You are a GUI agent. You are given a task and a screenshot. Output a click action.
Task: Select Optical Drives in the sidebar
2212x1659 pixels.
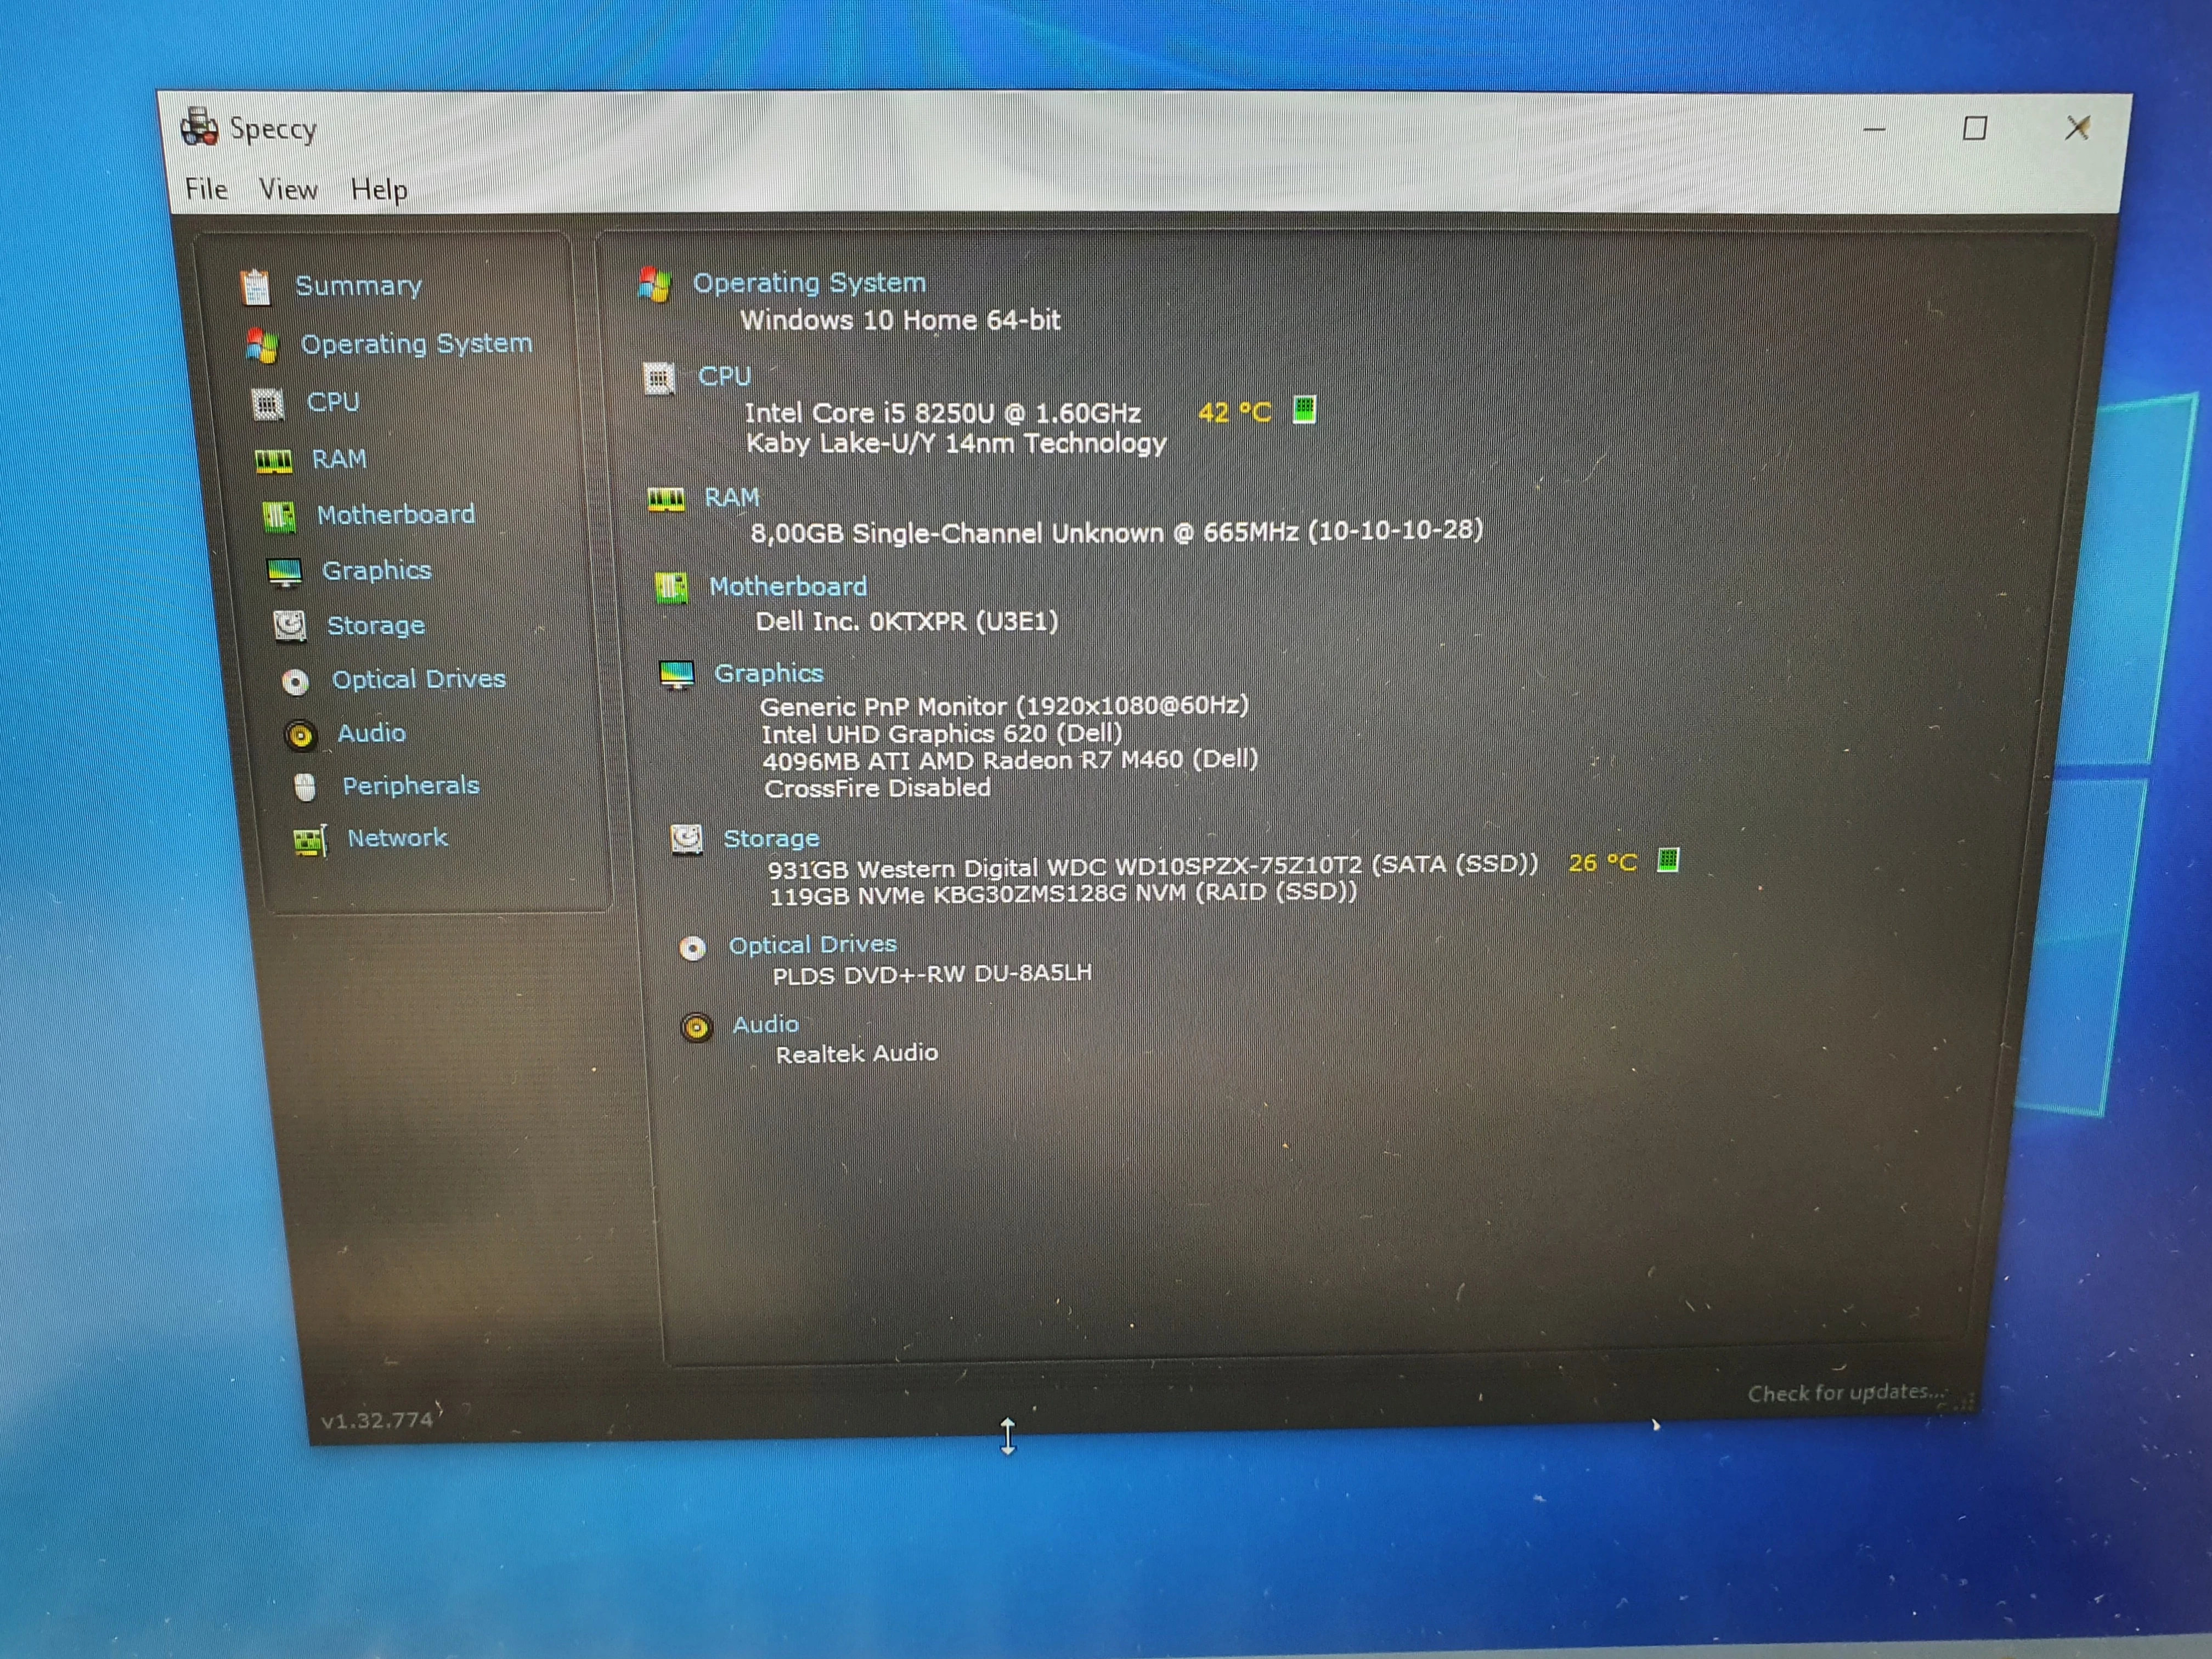(x=419, y=680)
